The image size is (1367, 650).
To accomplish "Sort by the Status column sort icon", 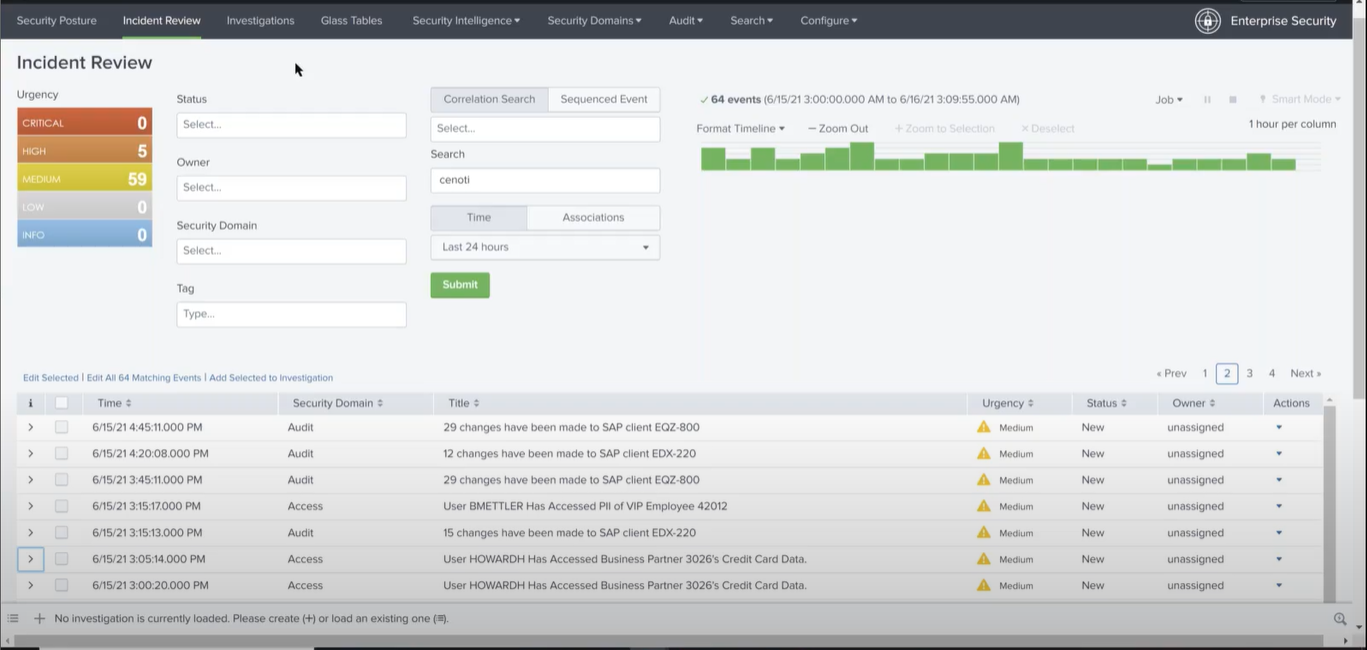I will pos(1124,403).
